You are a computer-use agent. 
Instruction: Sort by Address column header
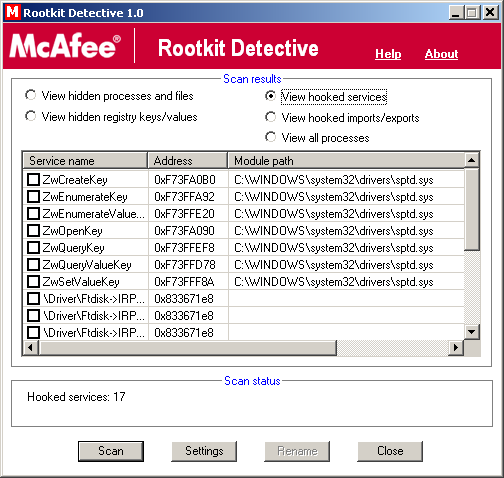pos(188,161)
